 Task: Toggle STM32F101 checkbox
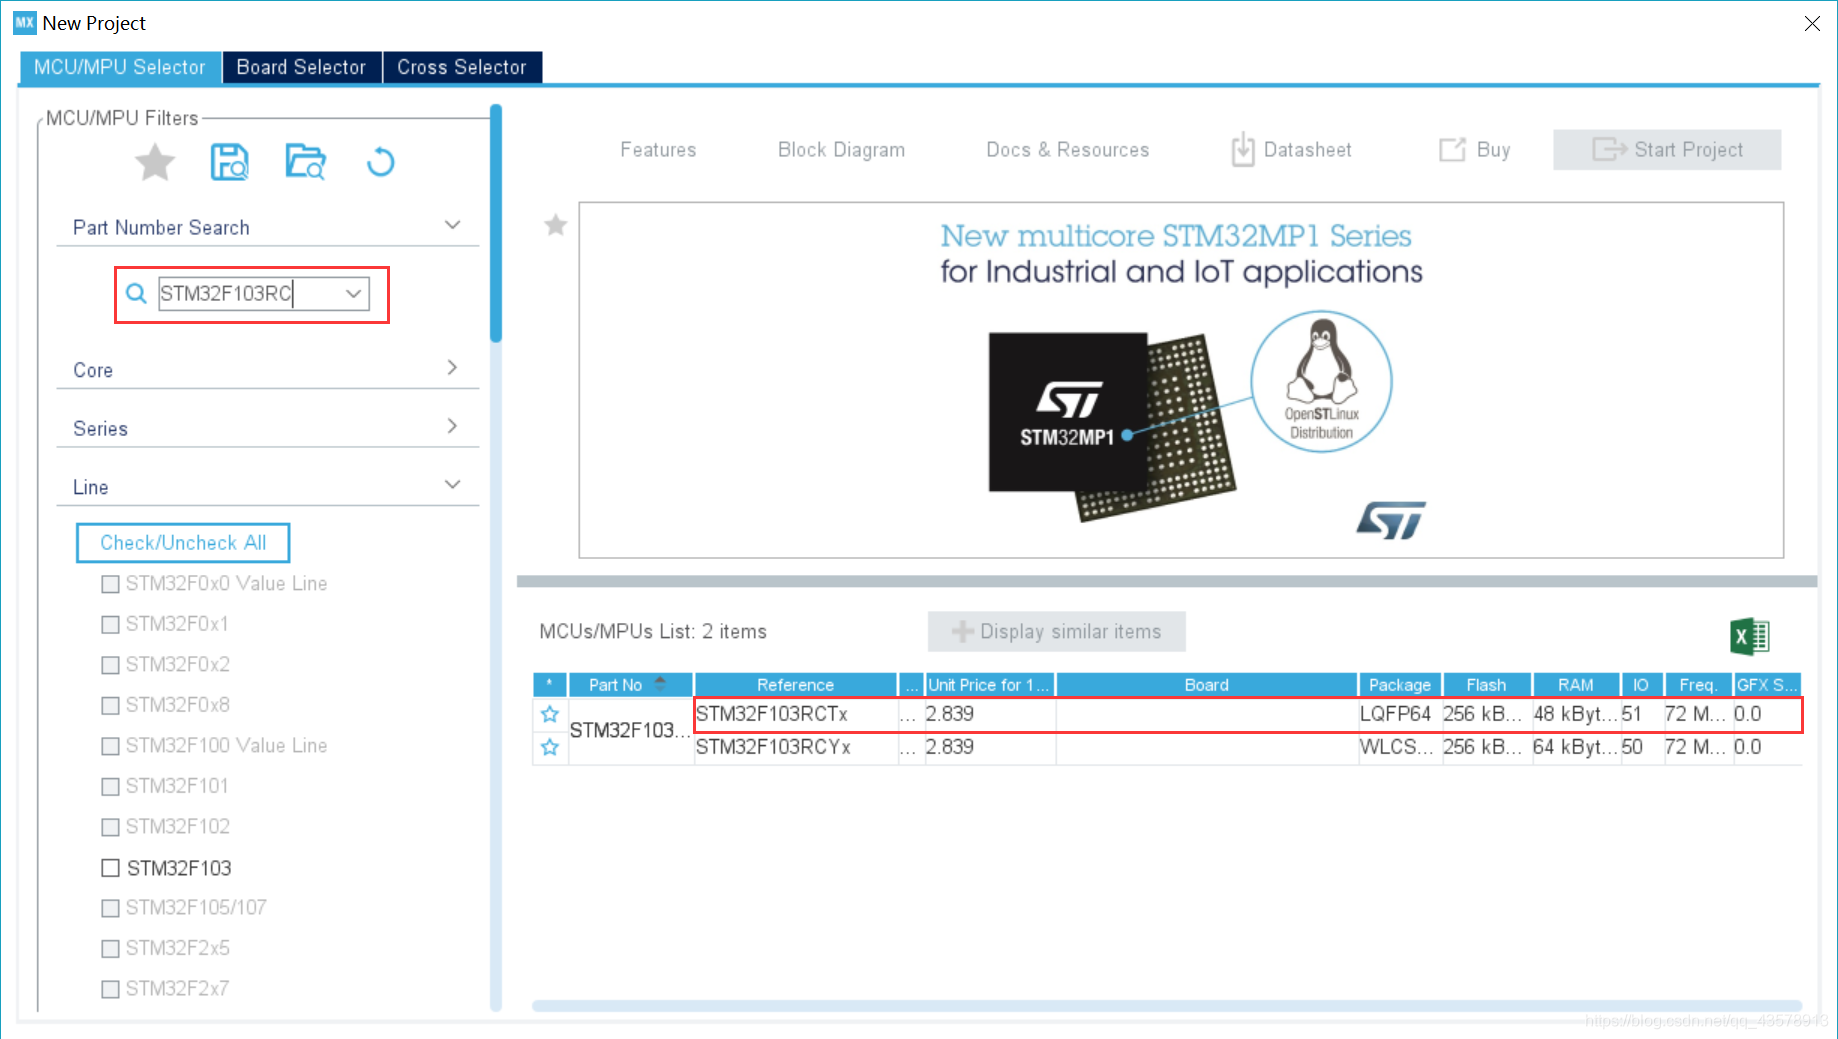tap(110, 786)
